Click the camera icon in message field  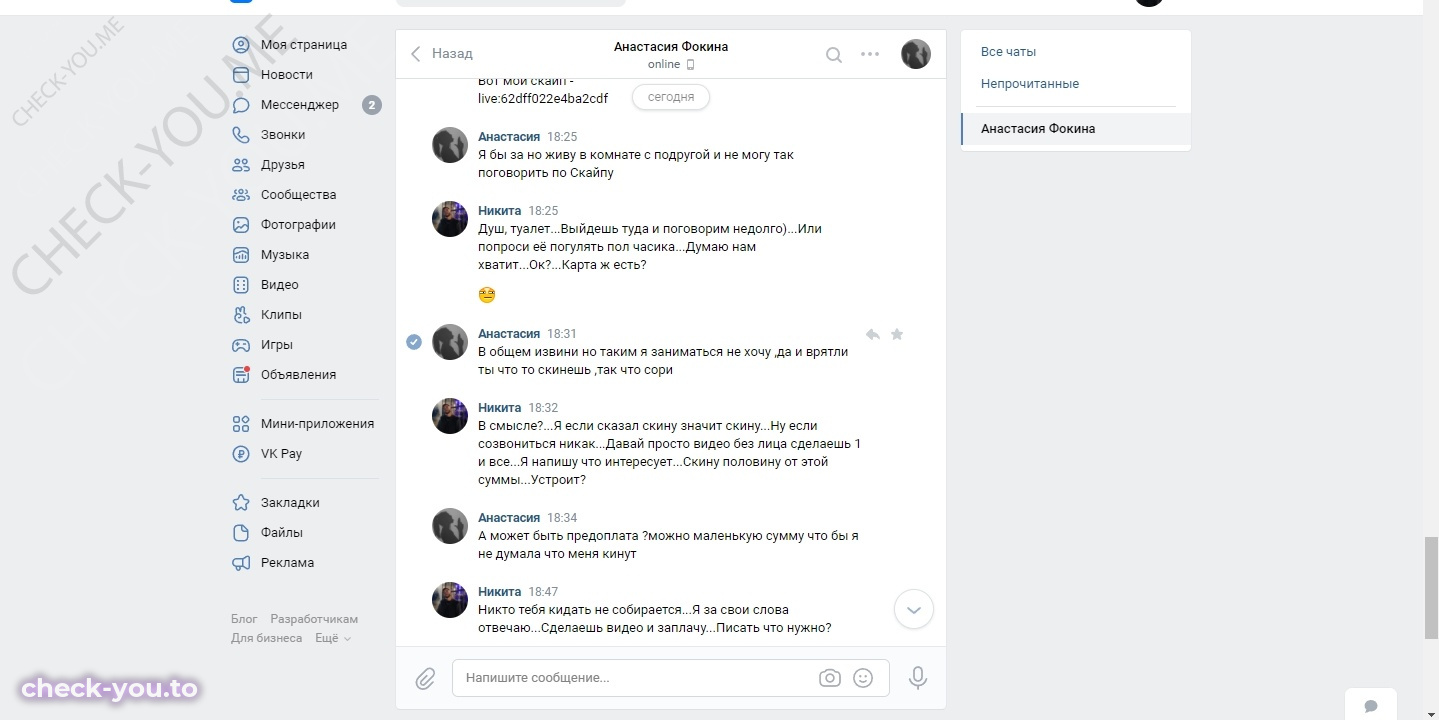tap(830, 678)
